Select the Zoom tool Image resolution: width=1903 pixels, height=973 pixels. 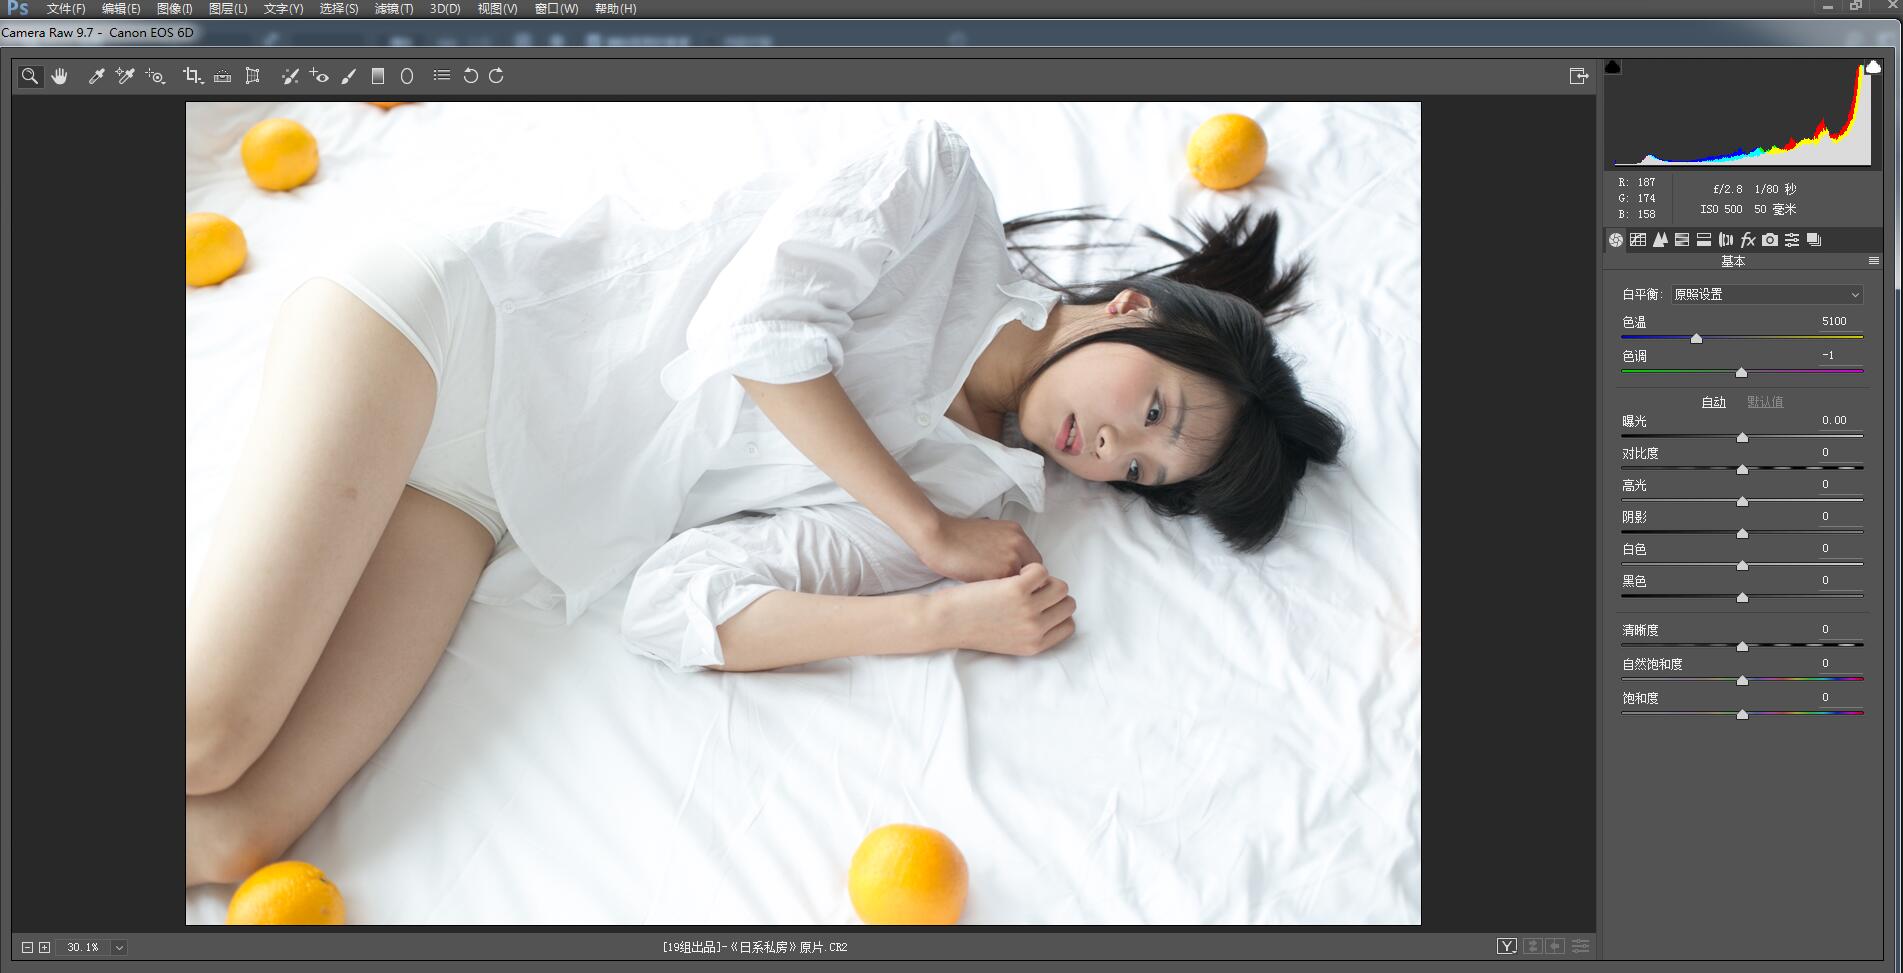click(29, 75)
